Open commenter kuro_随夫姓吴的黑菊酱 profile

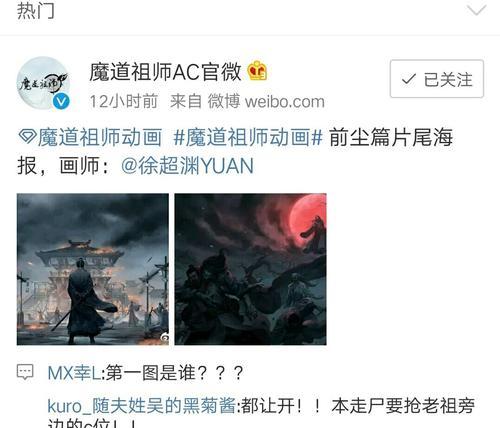point(142,406)
